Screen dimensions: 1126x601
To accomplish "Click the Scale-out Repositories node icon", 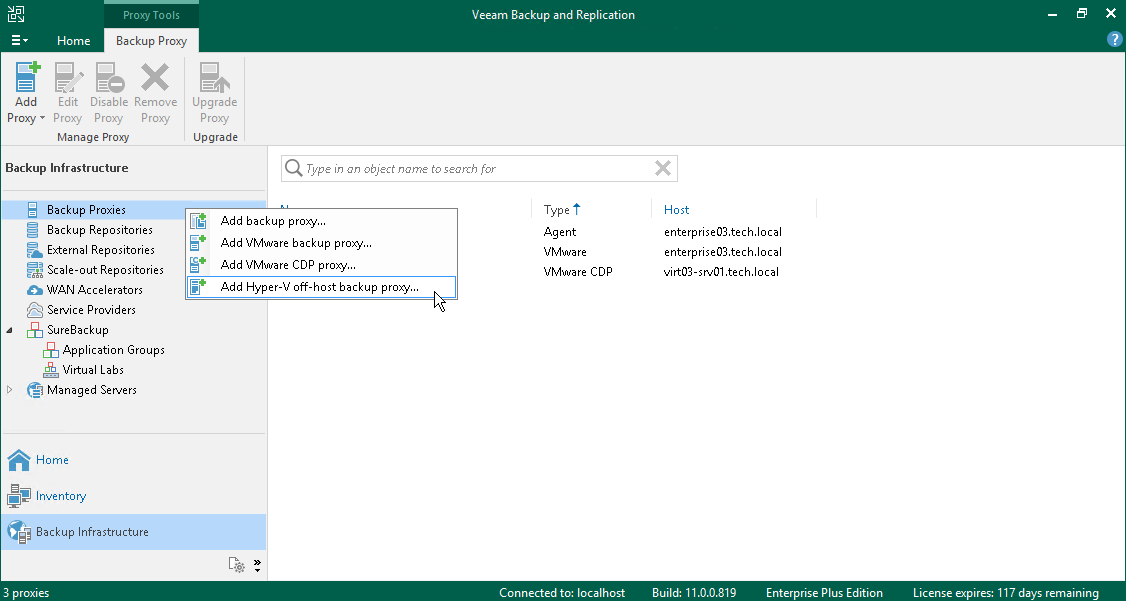I will (34, 270).
